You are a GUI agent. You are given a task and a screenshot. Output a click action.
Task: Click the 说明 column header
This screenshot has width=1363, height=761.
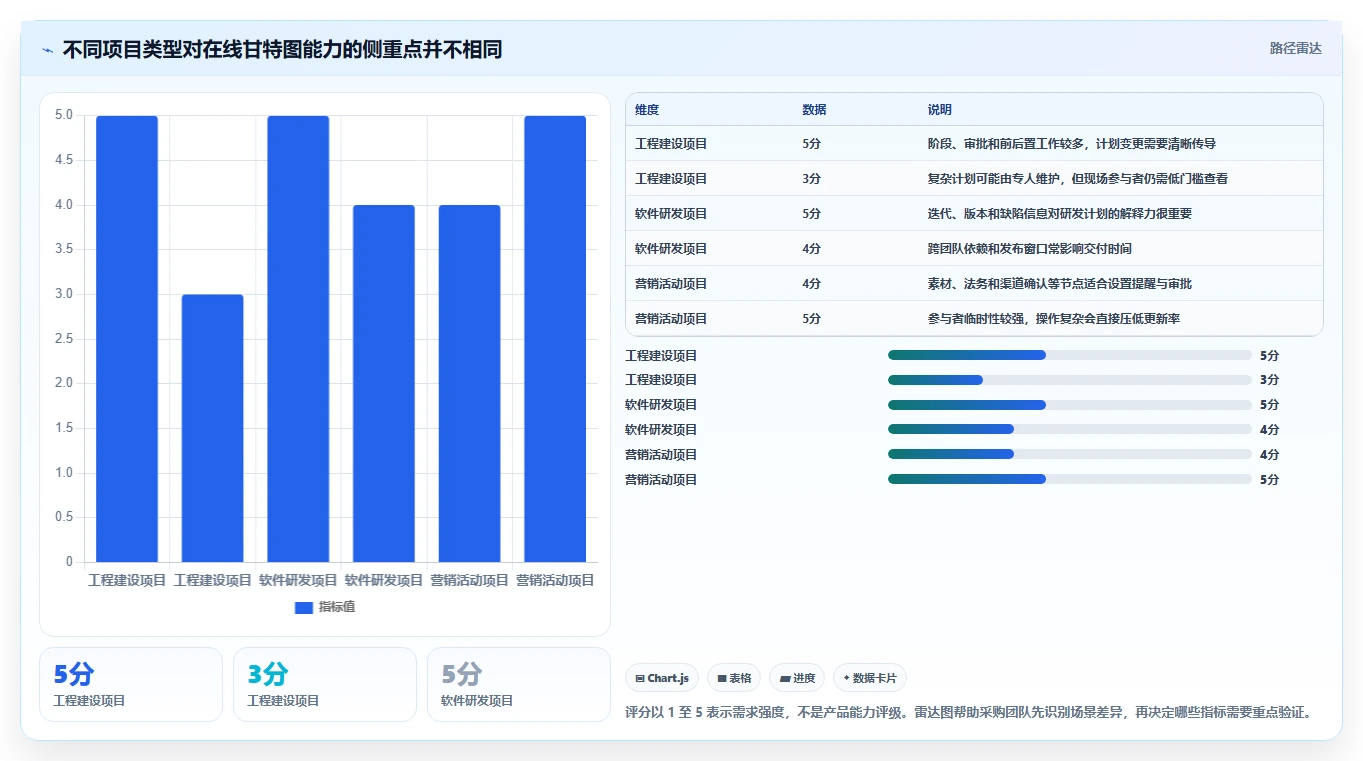tap(940, 110)
